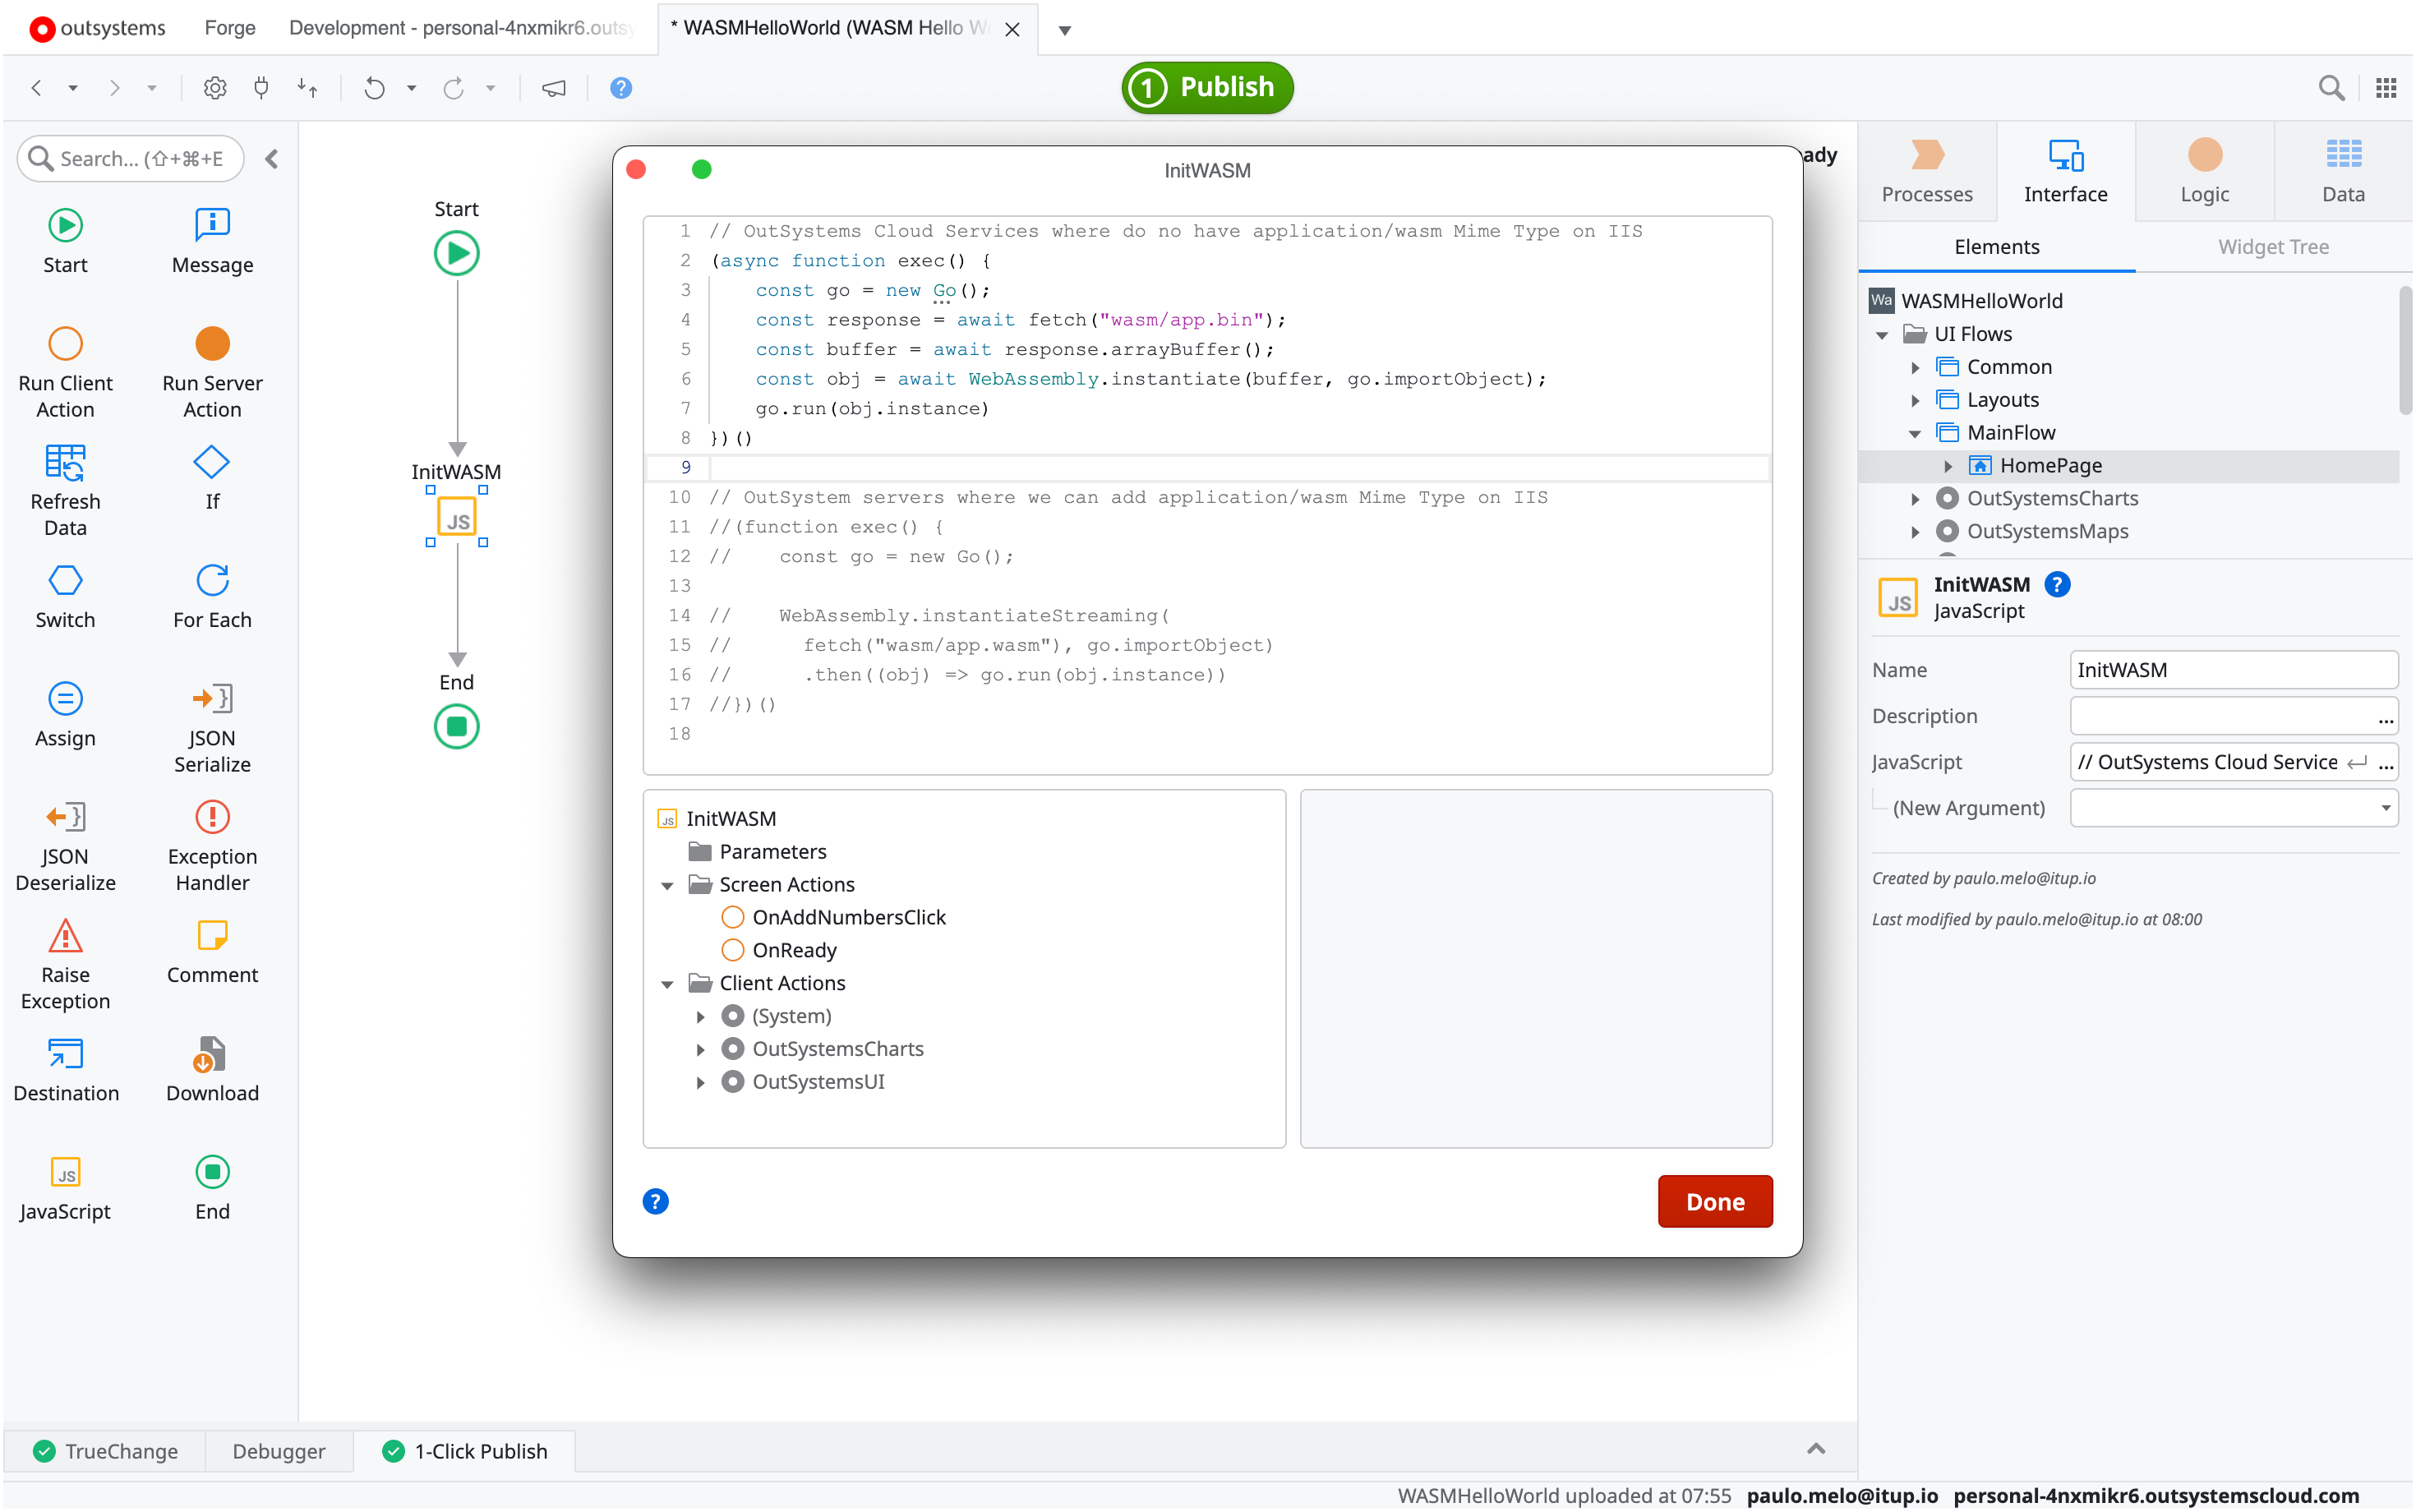Select the Run Server Action tool

(212, 371)
